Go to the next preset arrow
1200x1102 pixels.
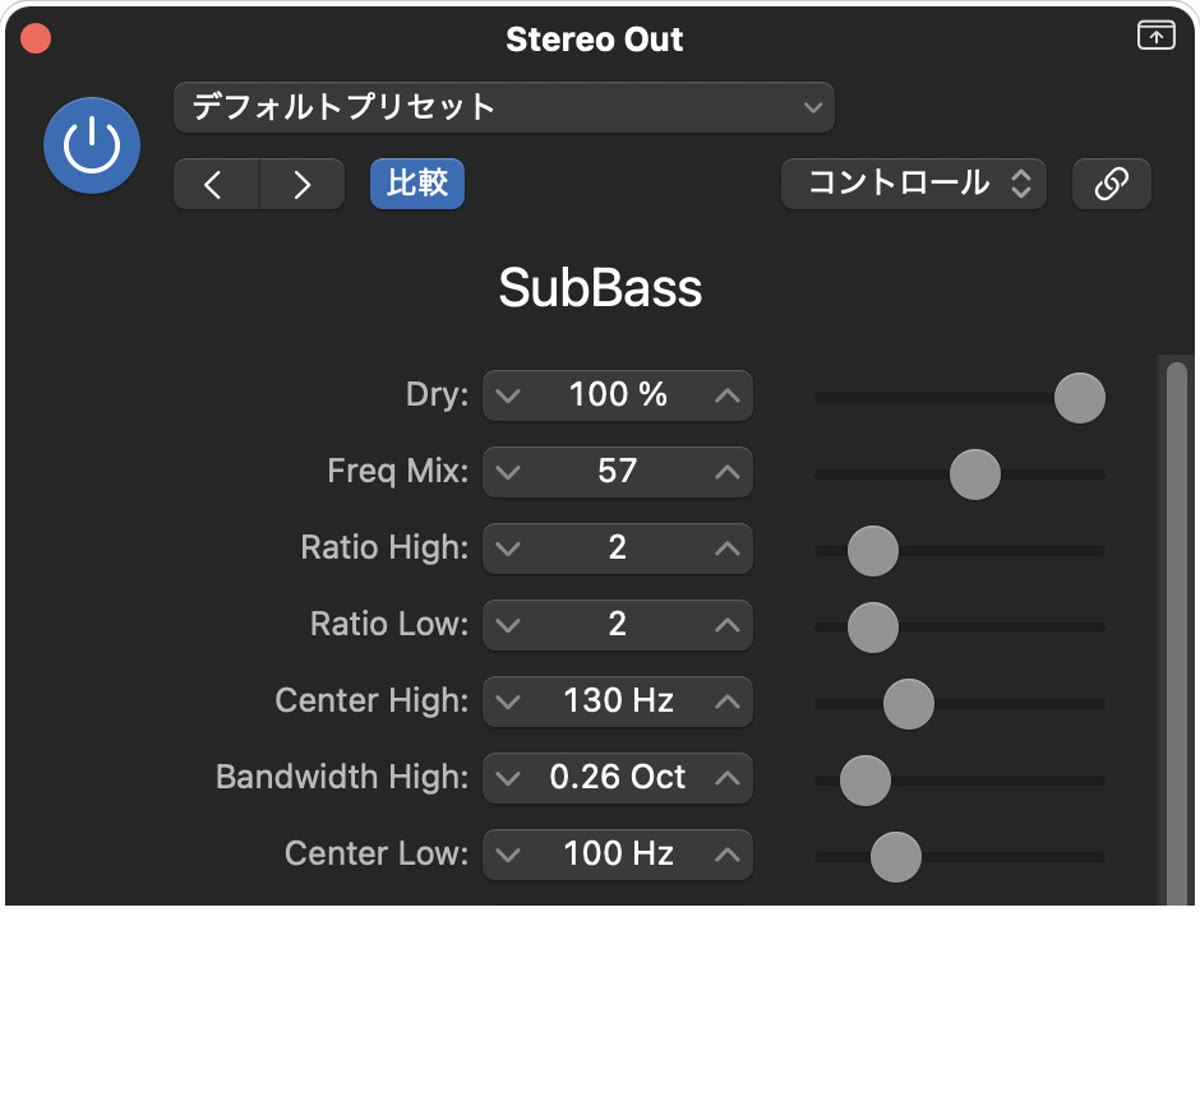pos(302,184)
